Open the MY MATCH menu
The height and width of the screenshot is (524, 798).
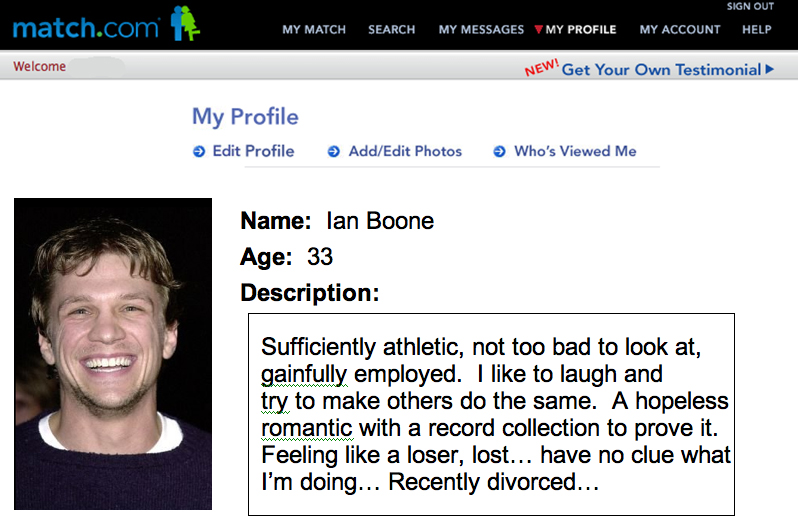tap(314, 30)
